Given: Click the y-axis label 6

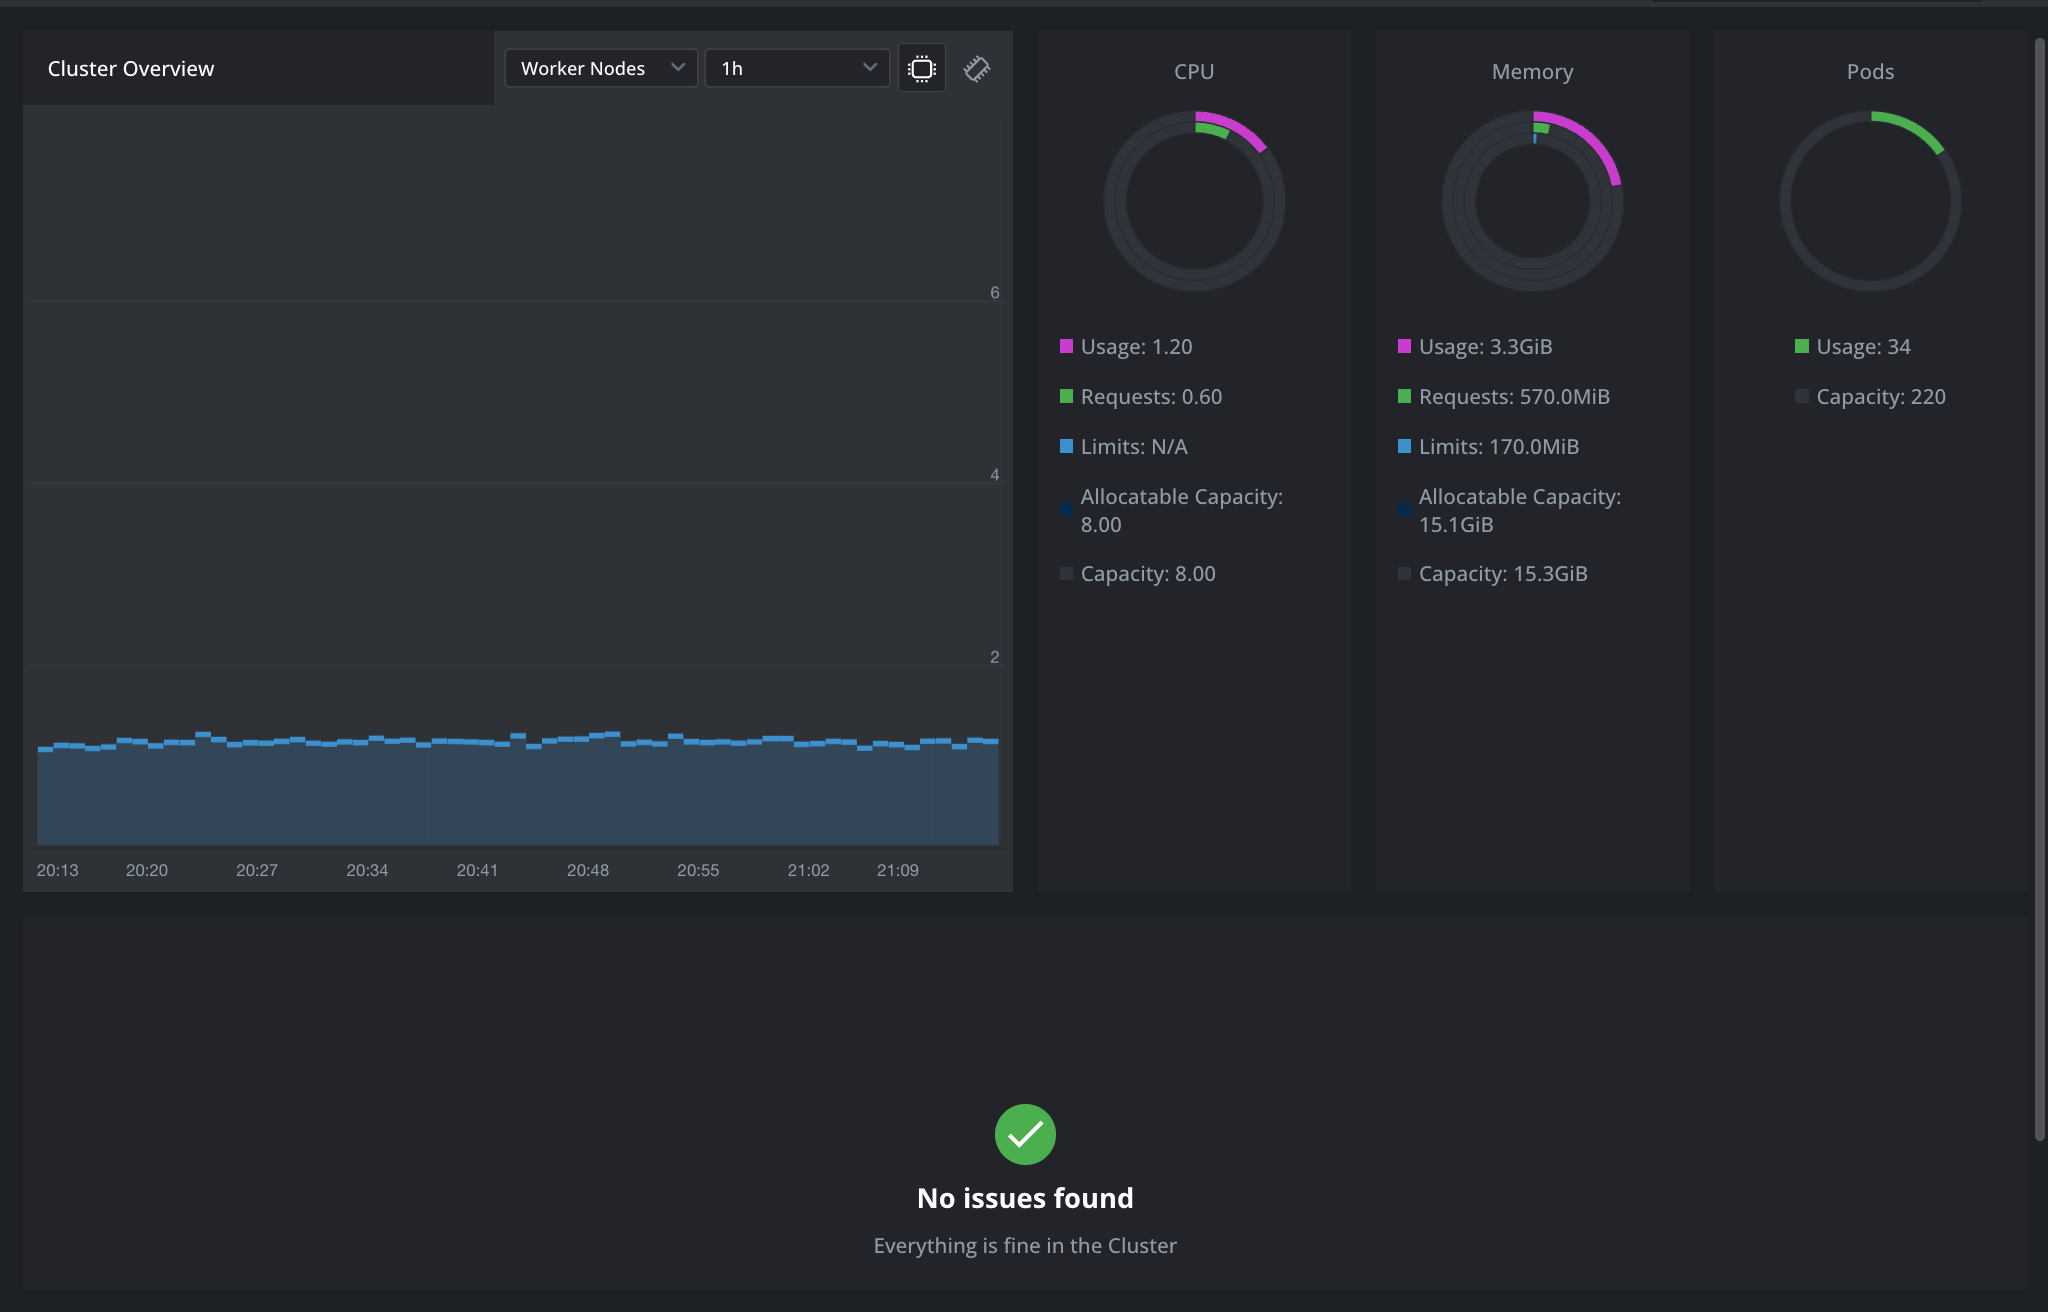Looking at the screenshot, I should click(x=995, y=292).
